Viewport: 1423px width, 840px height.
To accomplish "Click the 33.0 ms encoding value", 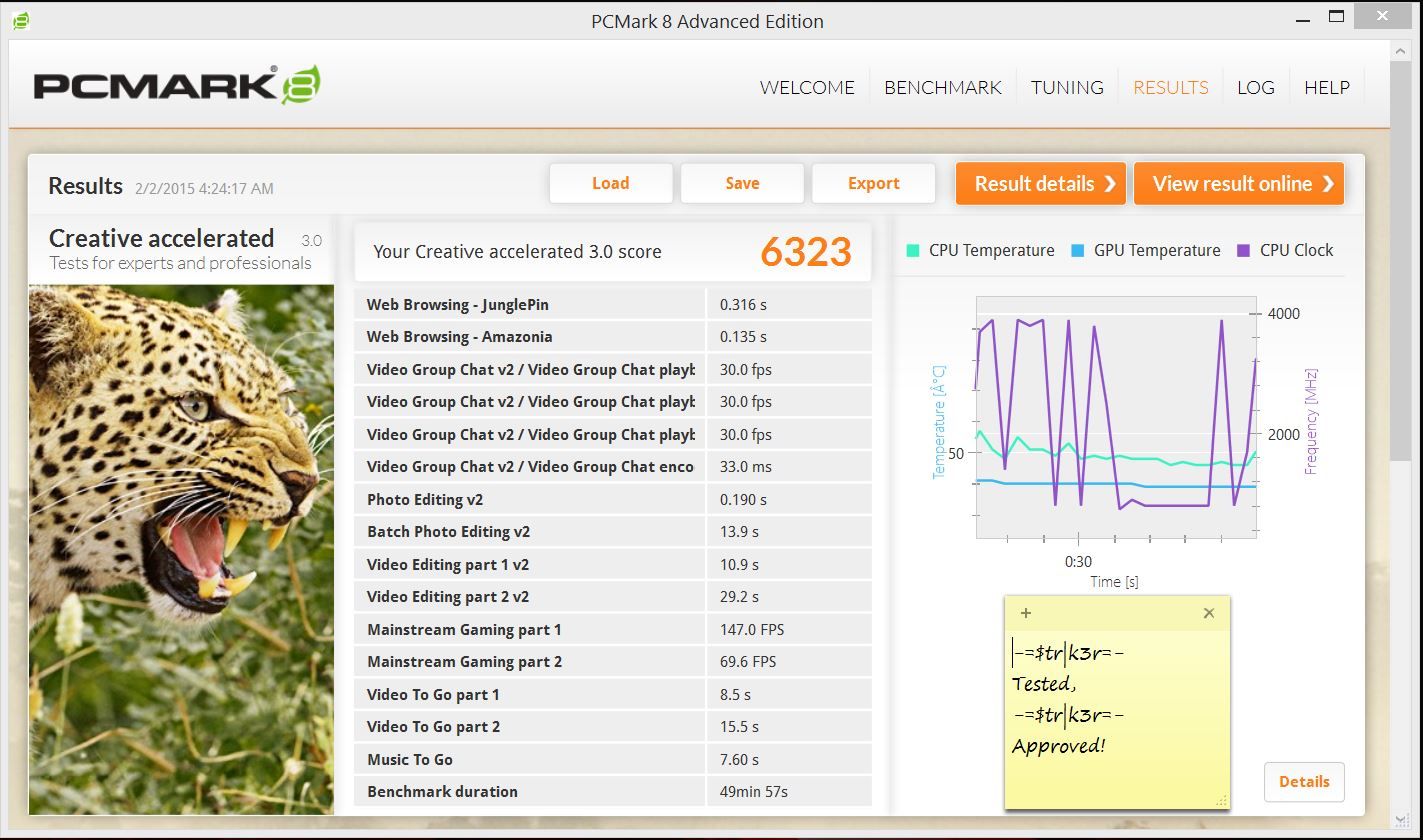I will pyautogui.click(x=746, y=467).
